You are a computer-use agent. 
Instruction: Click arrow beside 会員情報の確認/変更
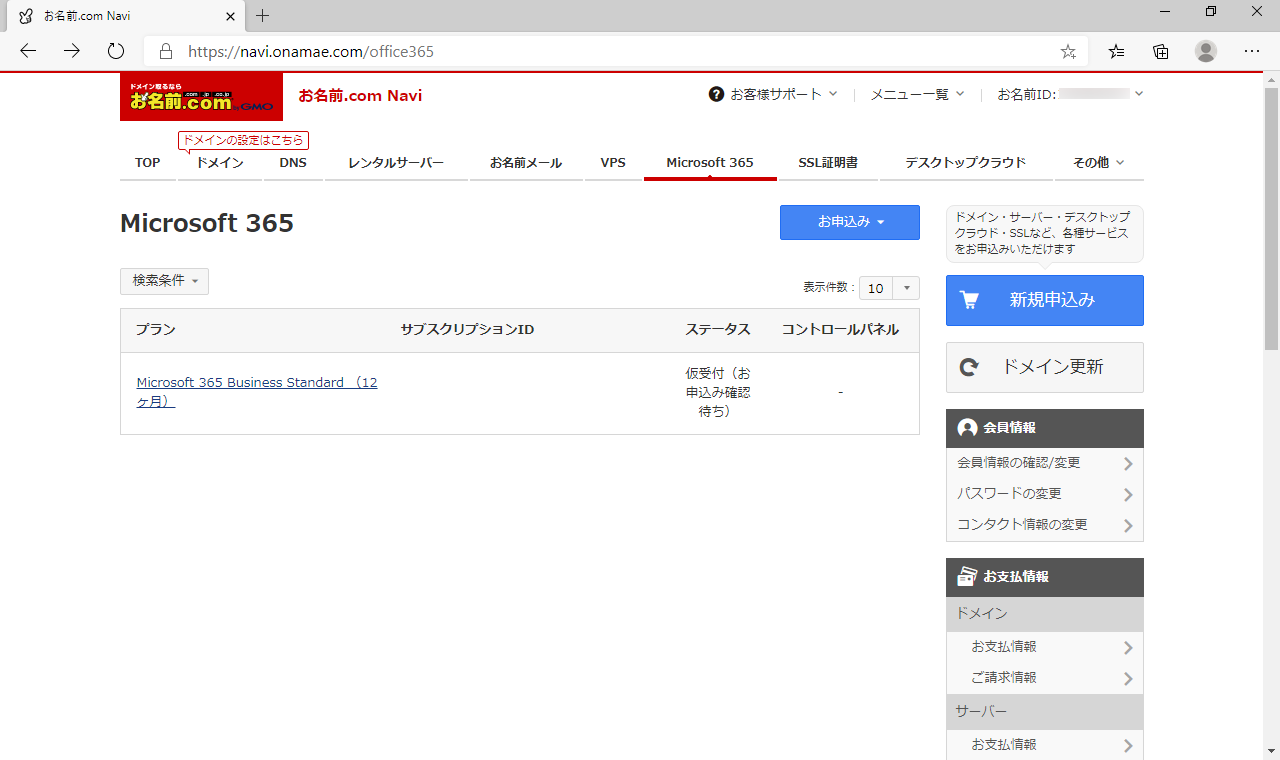point(1128,464)
